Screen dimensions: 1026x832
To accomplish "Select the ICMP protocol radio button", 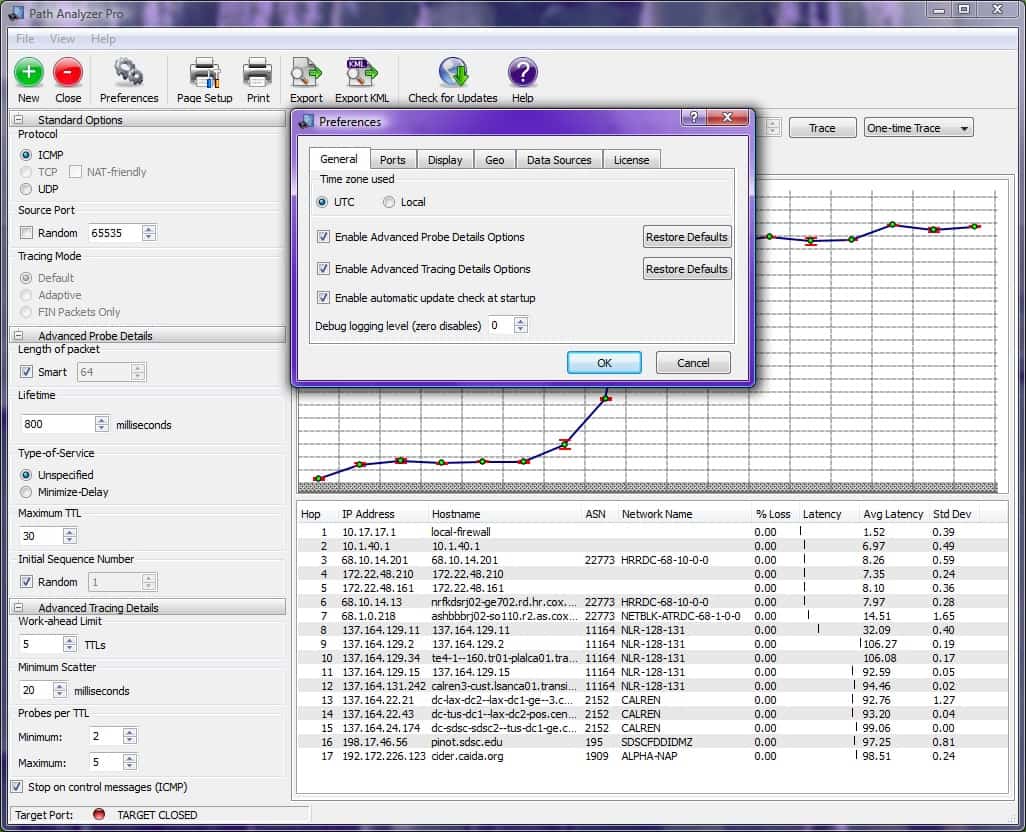I will click(x=26, y=155).
